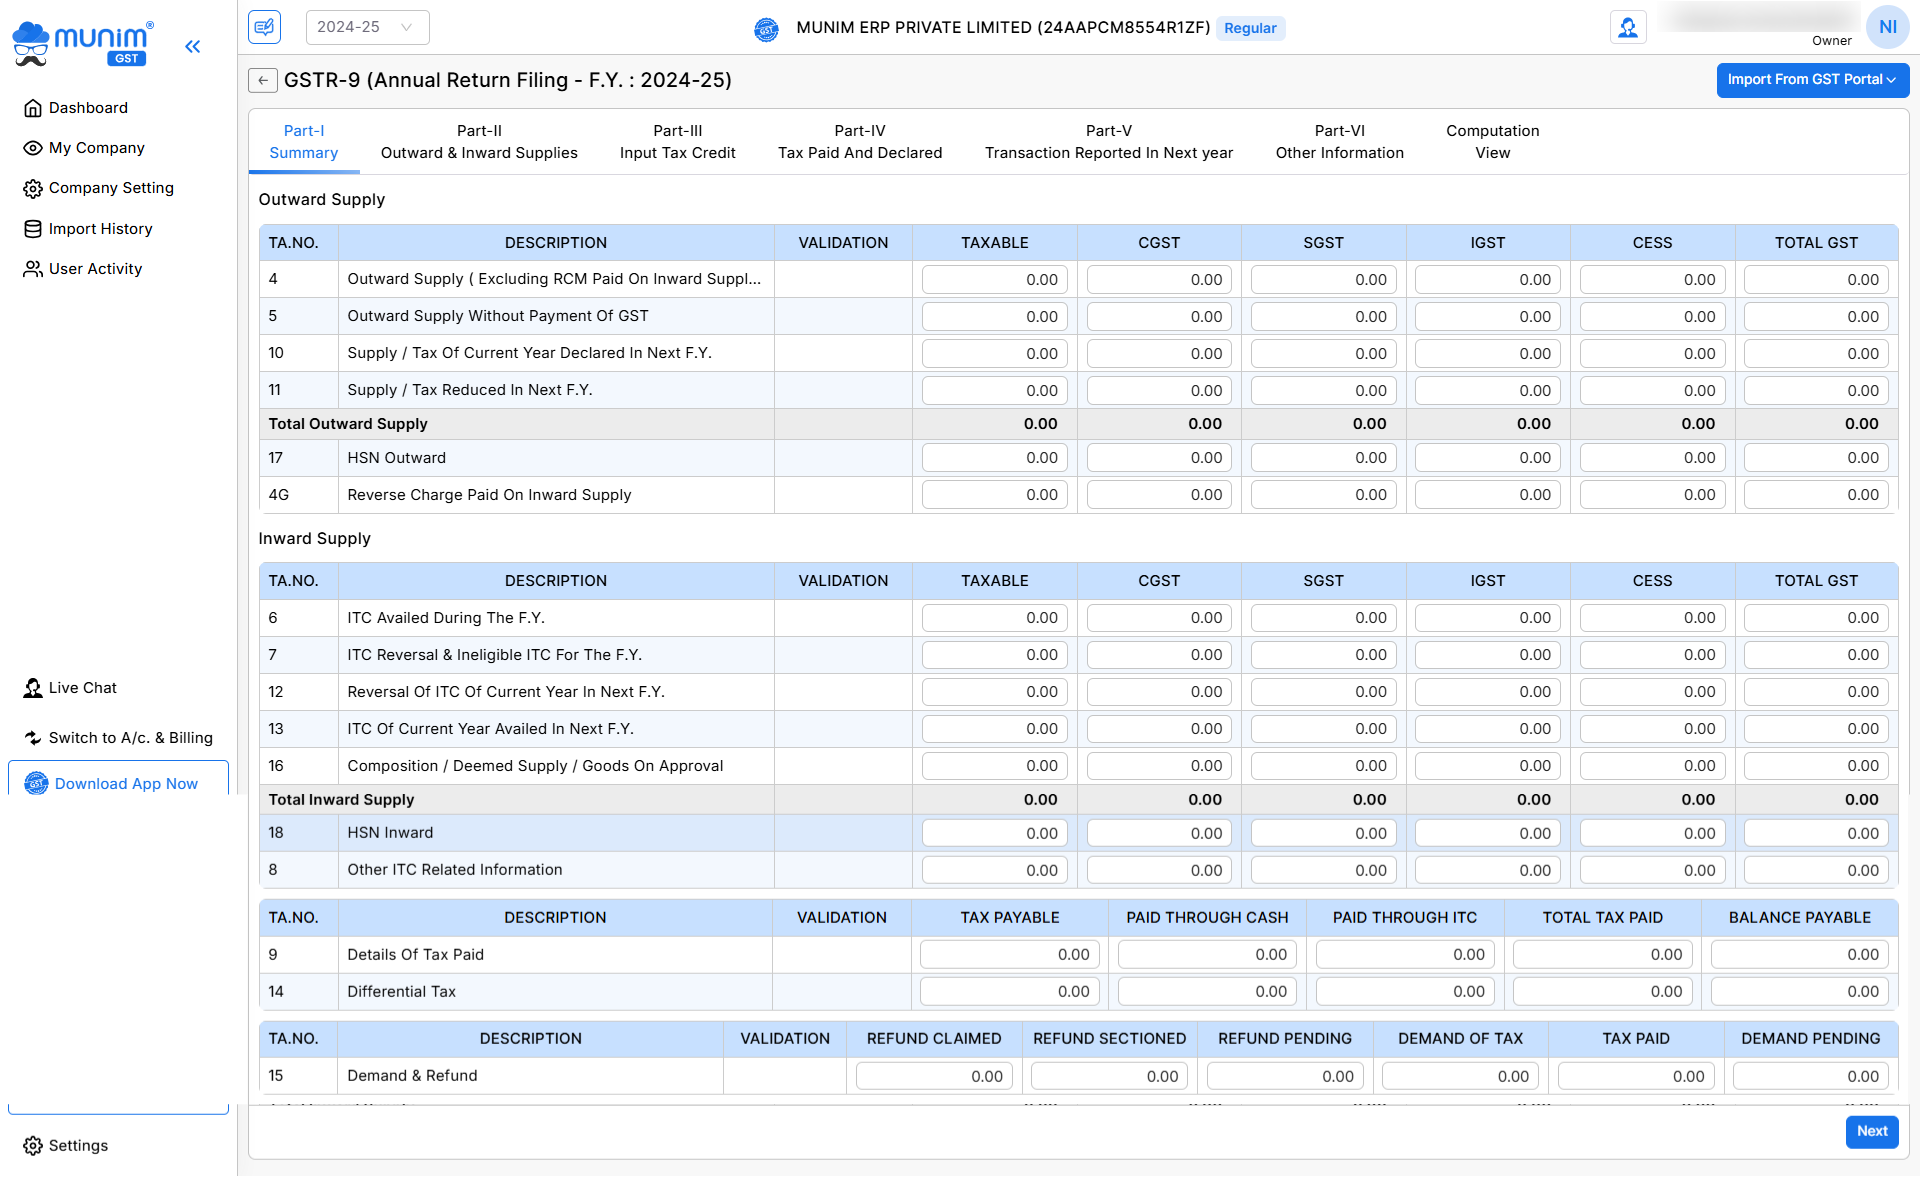1920x1177 pixels.
Task: Open Import History sidebar link
Action: 101,229
